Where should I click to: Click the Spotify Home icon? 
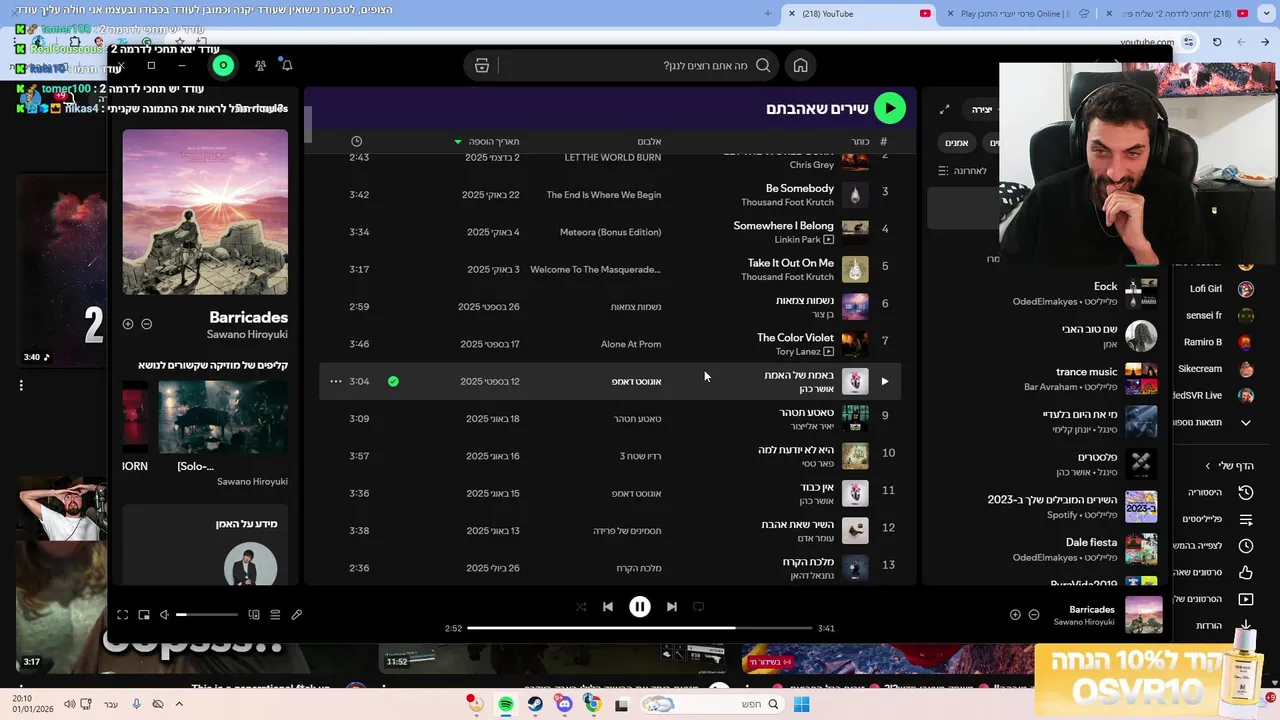coord(800,65)
